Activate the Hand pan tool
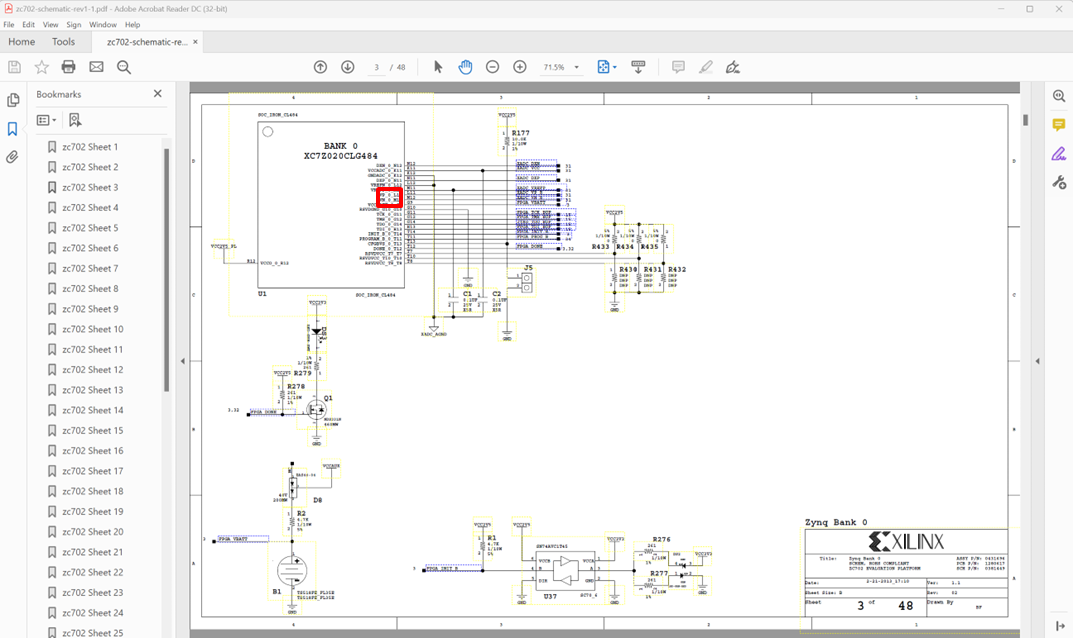1073x638 pixels. (x=465, y=67)
